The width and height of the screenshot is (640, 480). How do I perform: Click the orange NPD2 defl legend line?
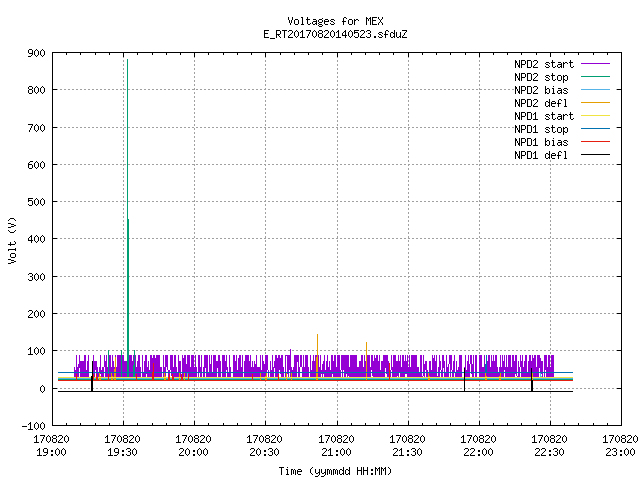[596, 102]
